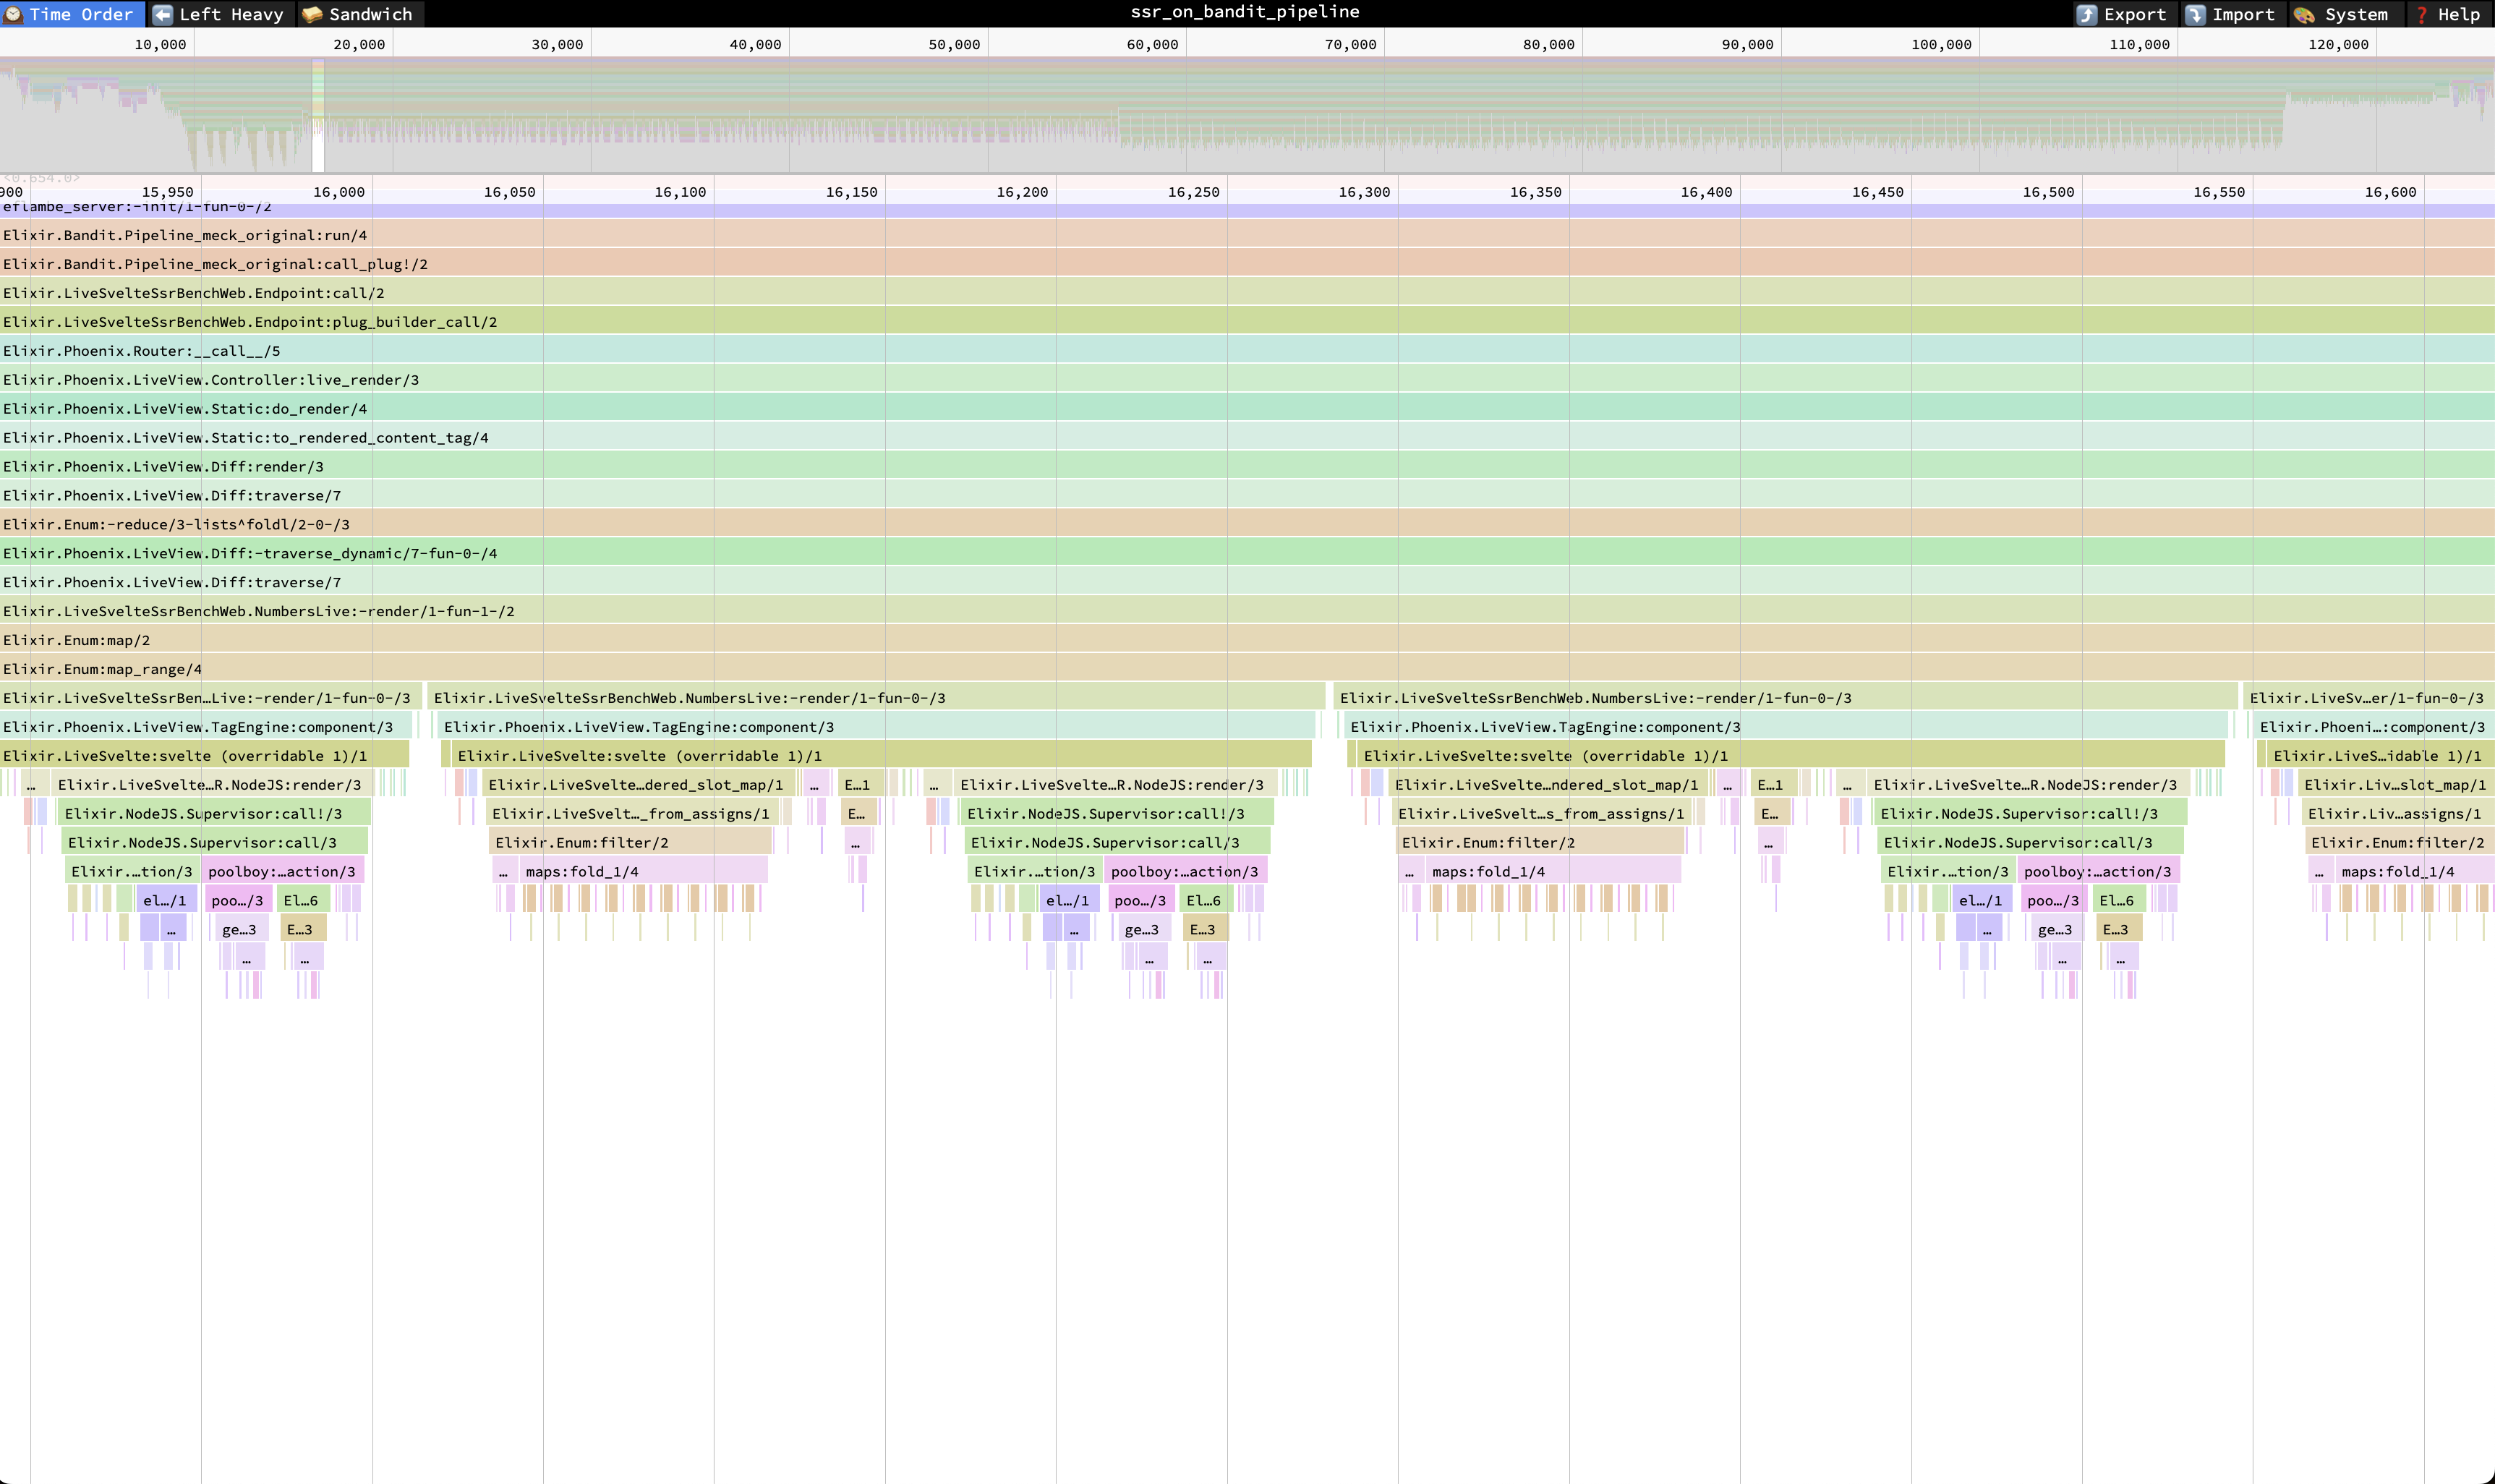Select the leftmost ge…3 frame
Viewport: 2495px width, 1484px height.
tap(243, 930)
